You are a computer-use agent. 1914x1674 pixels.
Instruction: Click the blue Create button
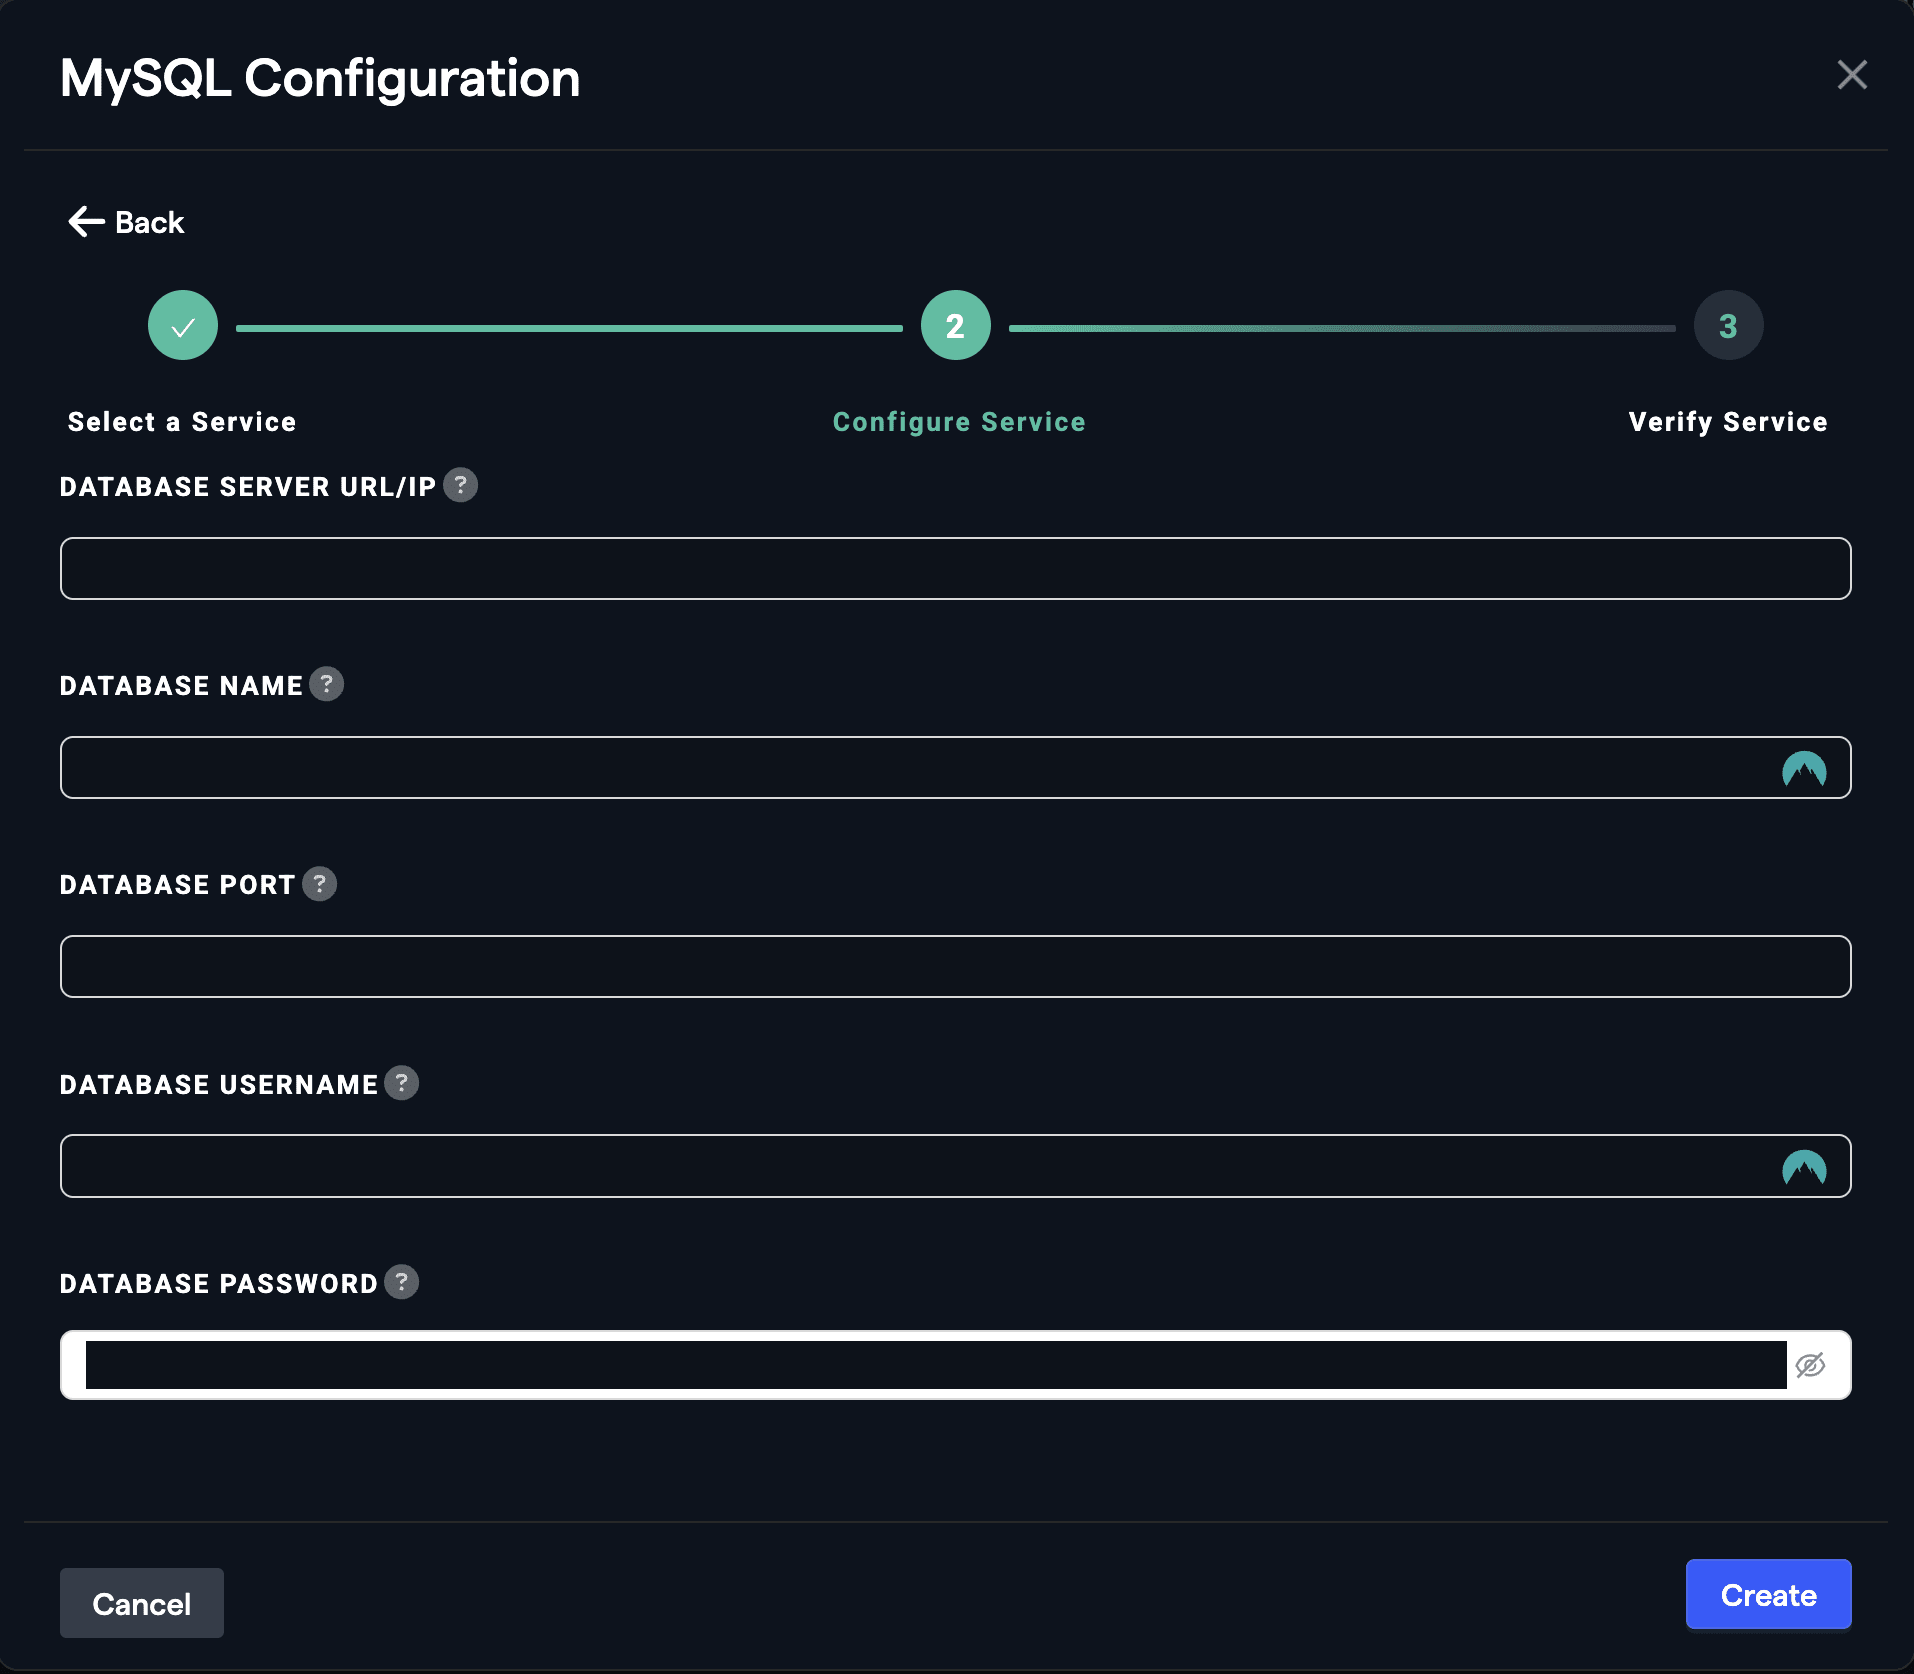1767,1595
